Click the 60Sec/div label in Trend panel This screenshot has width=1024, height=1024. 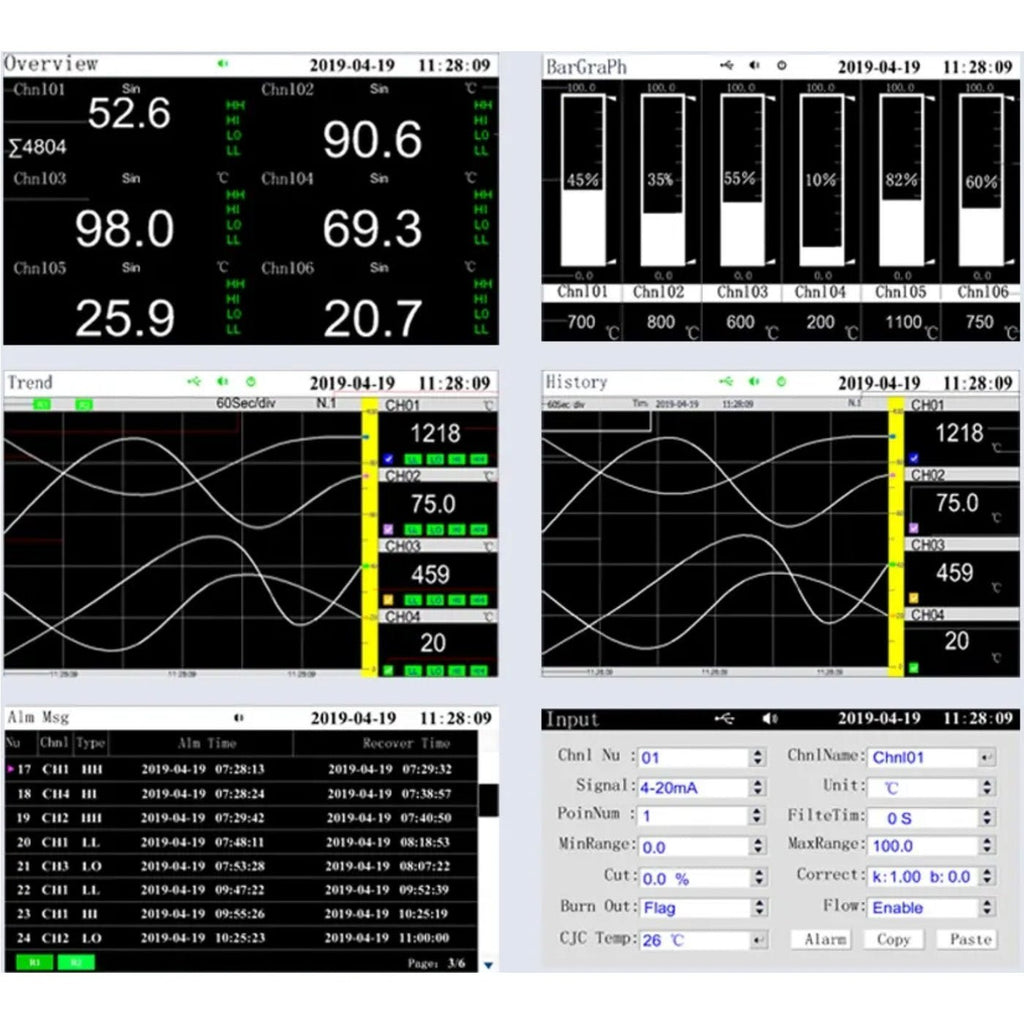(x=246, y=404)
